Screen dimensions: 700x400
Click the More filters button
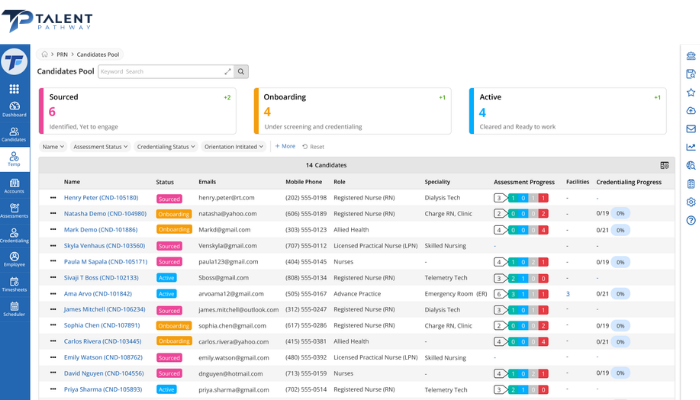[285, 146]
